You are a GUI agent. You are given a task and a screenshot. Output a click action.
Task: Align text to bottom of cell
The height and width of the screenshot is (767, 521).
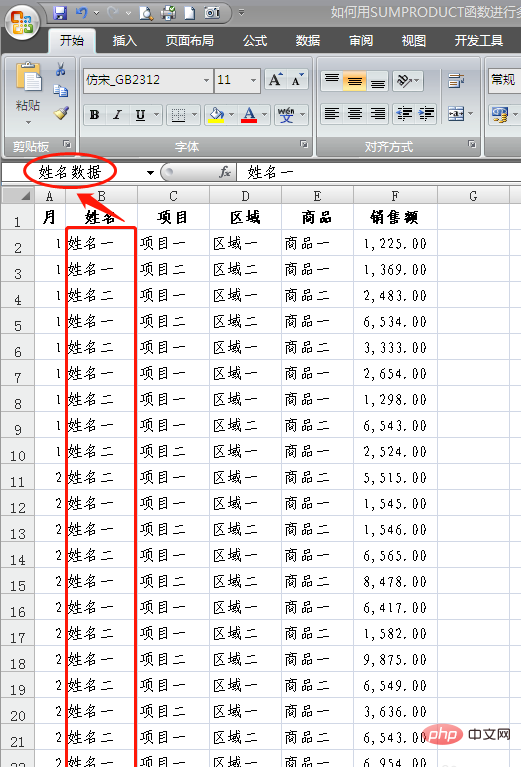point(377,80)
